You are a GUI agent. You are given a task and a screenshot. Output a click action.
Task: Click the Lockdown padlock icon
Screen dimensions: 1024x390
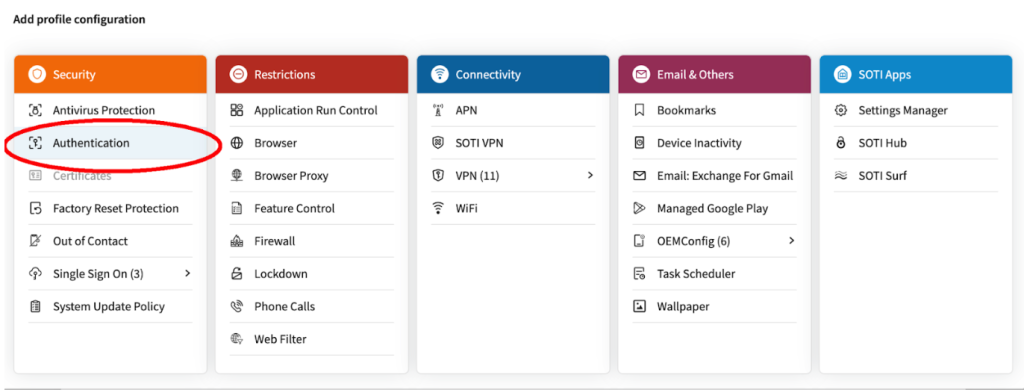(237, 274)
